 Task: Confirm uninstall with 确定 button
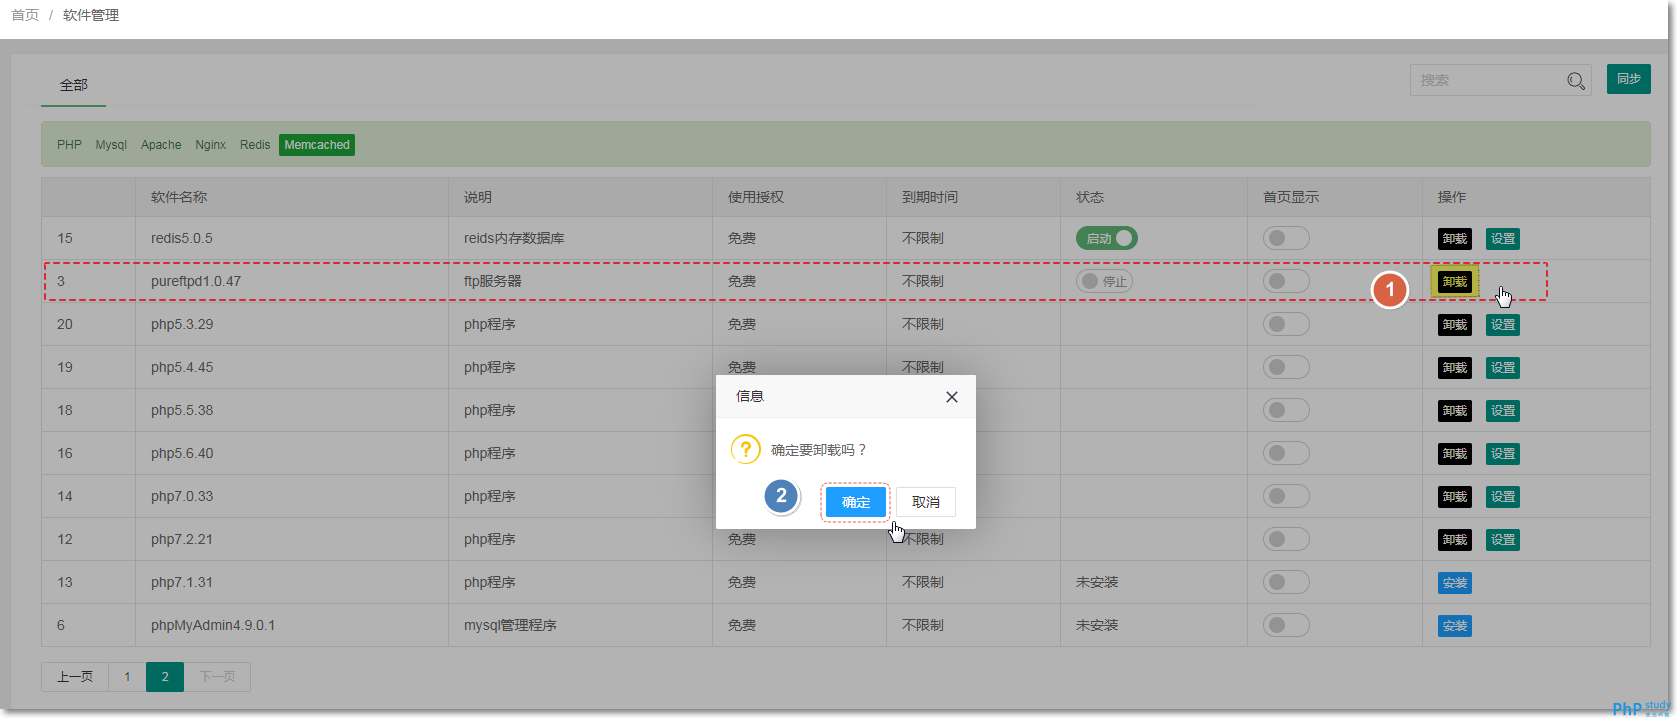coord(855,502)
